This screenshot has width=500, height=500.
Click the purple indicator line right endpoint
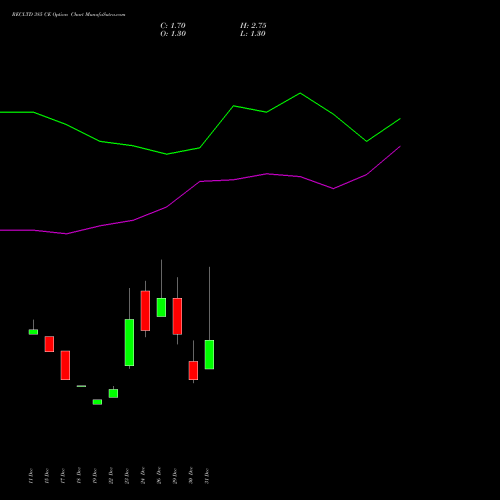399,147
